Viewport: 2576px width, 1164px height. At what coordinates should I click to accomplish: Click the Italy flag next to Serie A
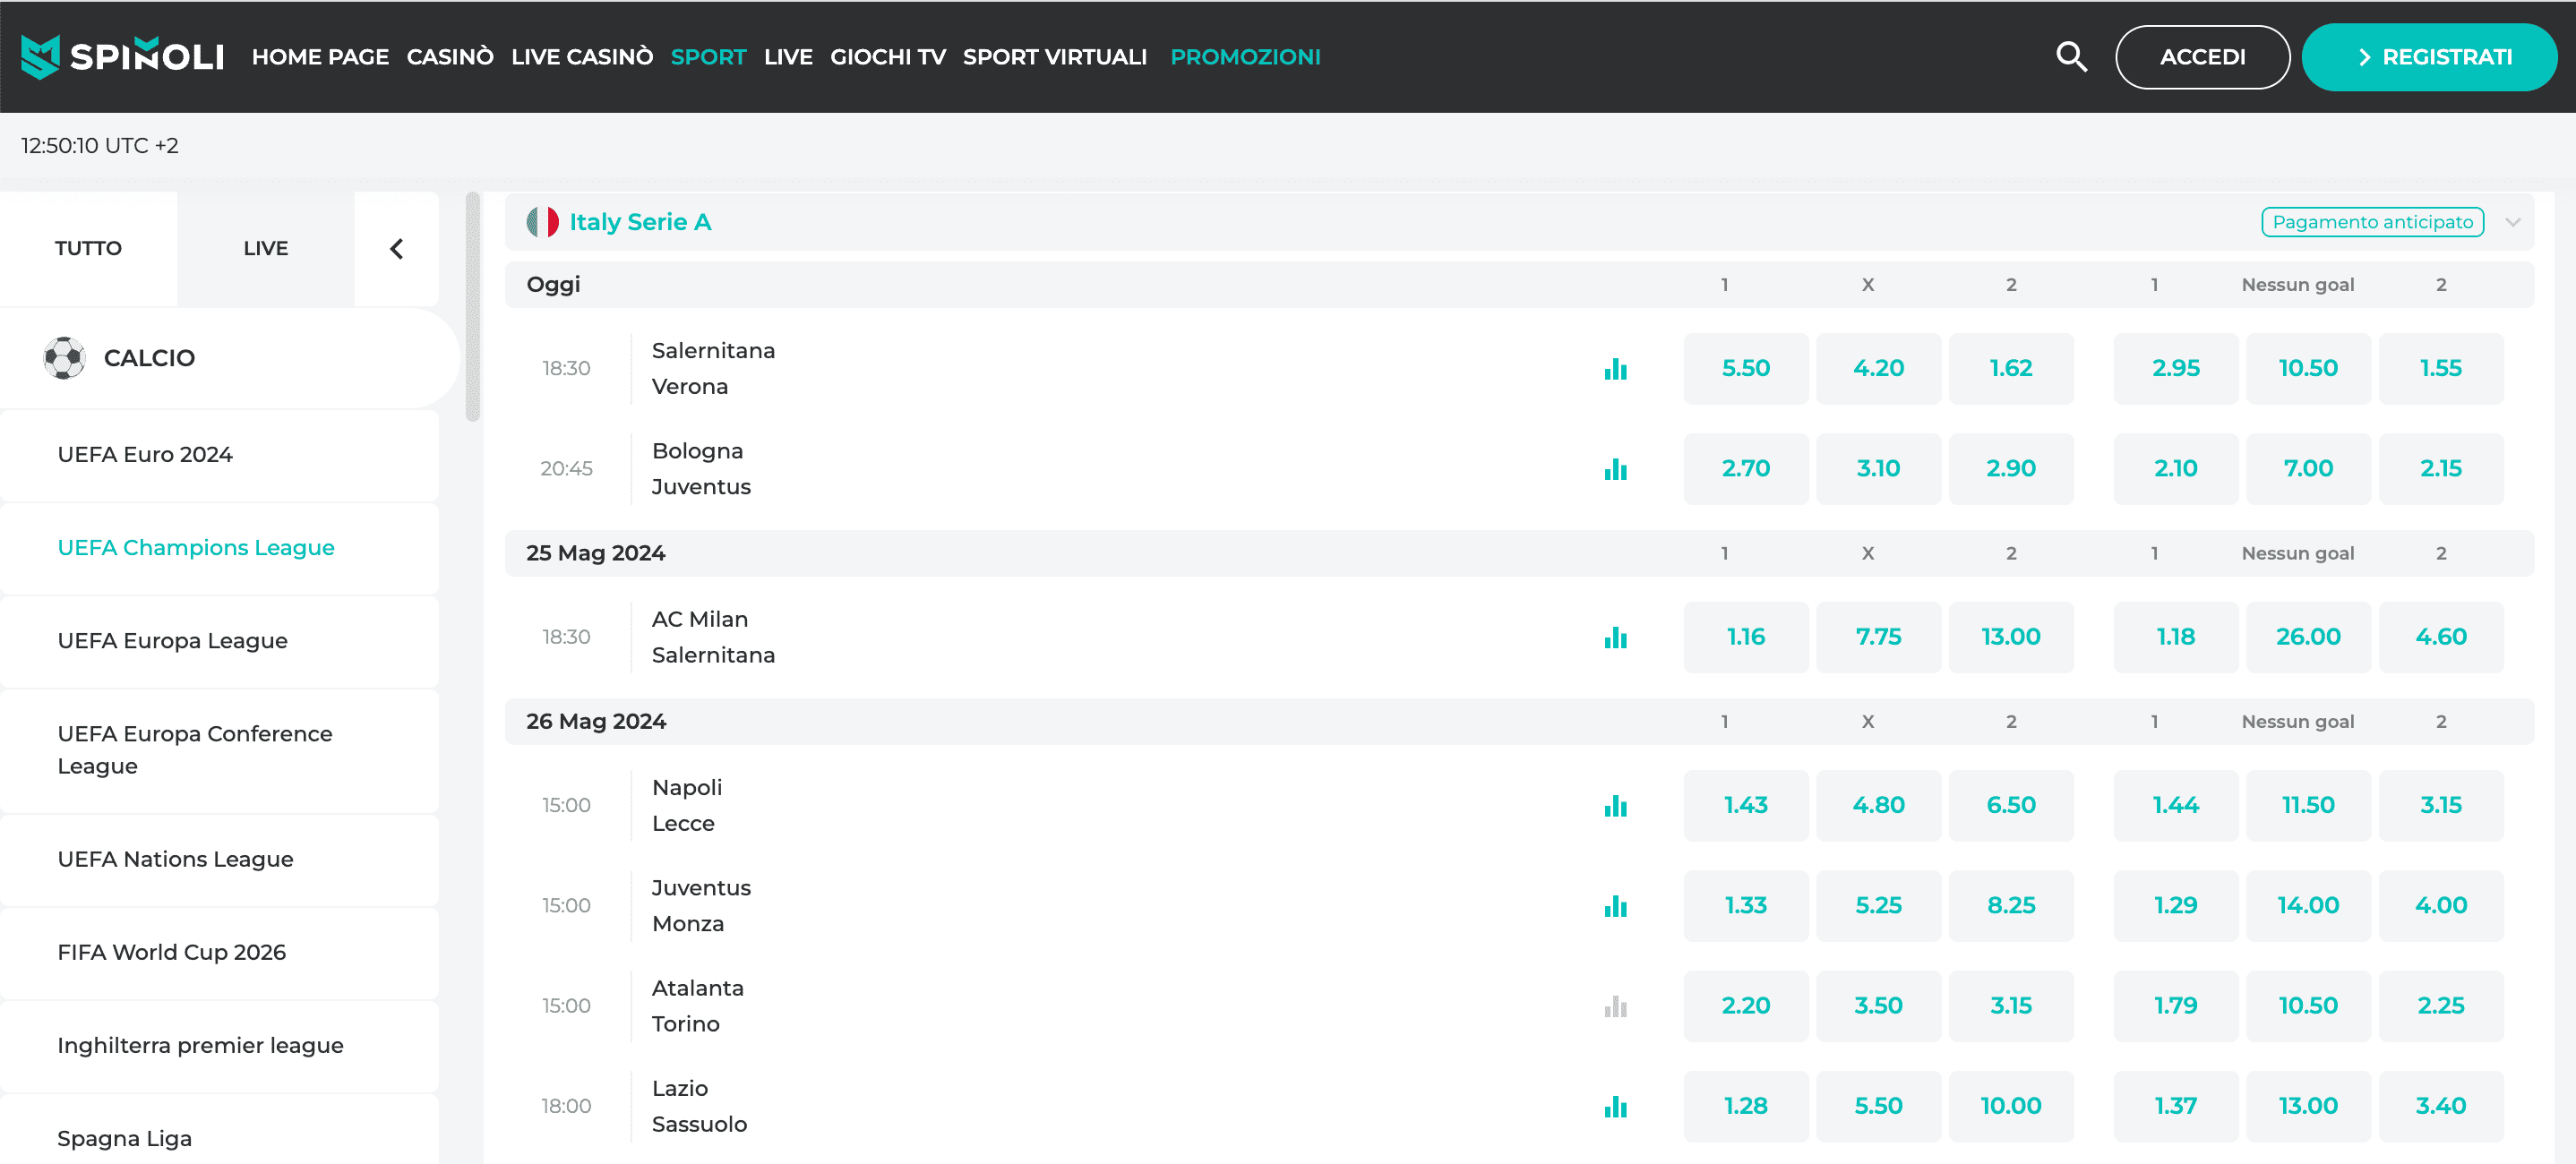(543, 221)
